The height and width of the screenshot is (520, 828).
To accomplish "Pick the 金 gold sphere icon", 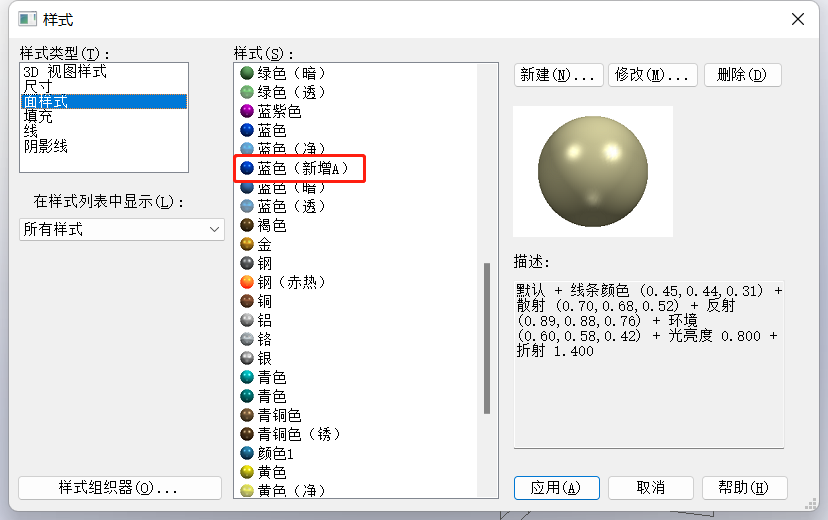I will (247, 244).
